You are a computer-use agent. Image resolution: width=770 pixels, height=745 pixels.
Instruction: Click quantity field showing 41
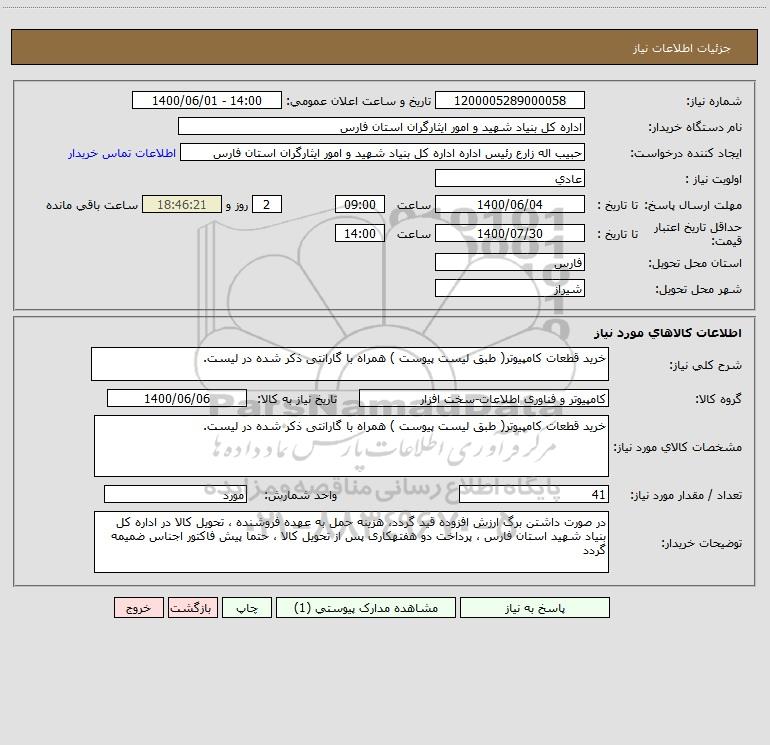tap(534, 495)
